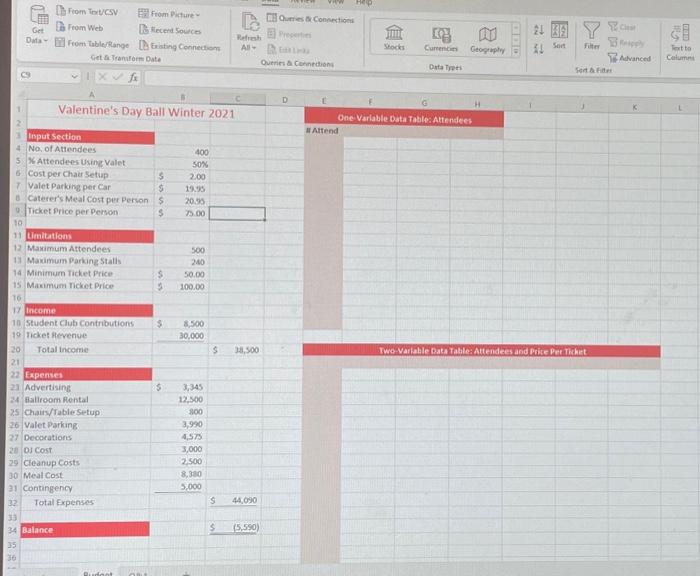The width and height of the screenshot is (700, 577).
Task: Select 'No. of Attendees' label cell
Action: coord(91,149)
